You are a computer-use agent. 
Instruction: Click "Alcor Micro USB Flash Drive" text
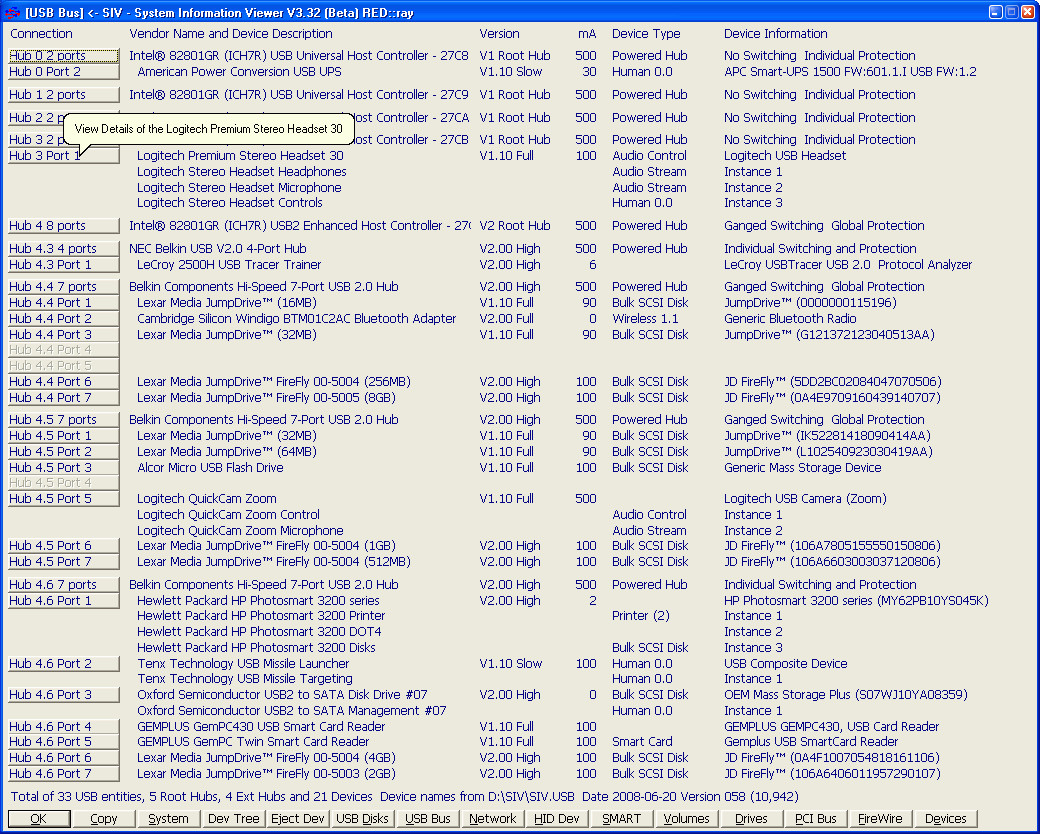210,468
